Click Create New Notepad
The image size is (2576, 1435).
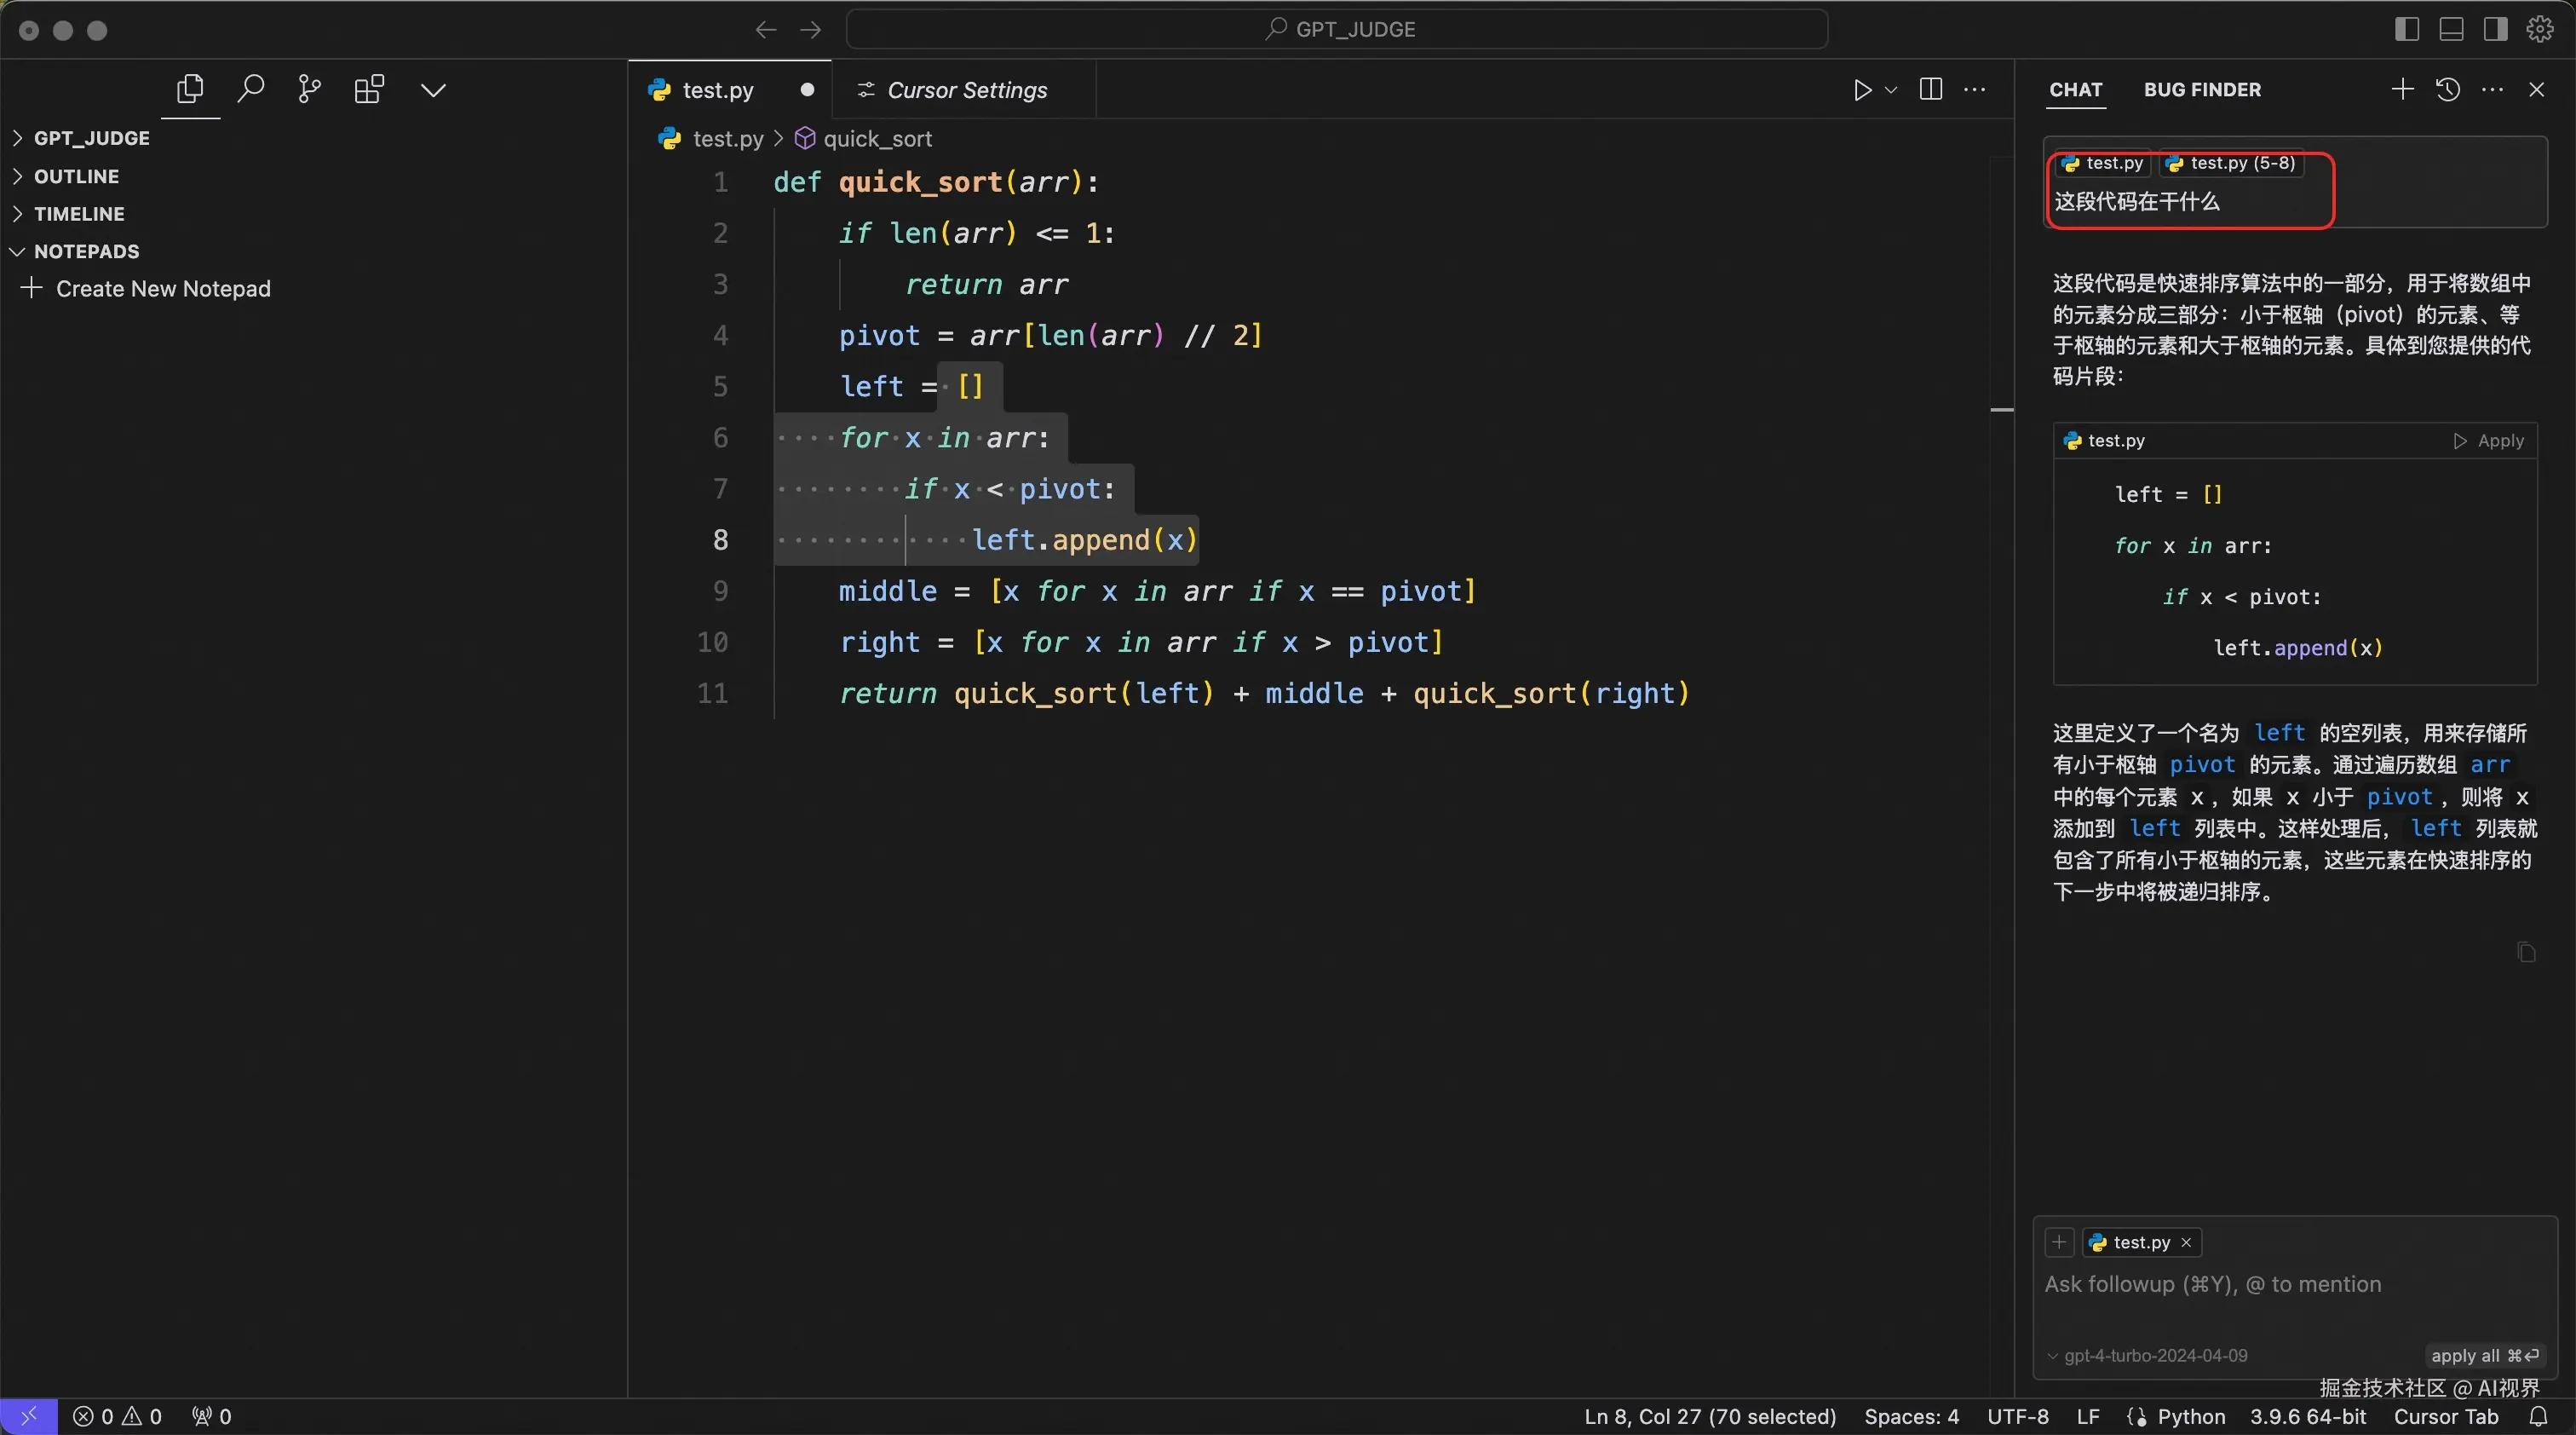(162, 289)
